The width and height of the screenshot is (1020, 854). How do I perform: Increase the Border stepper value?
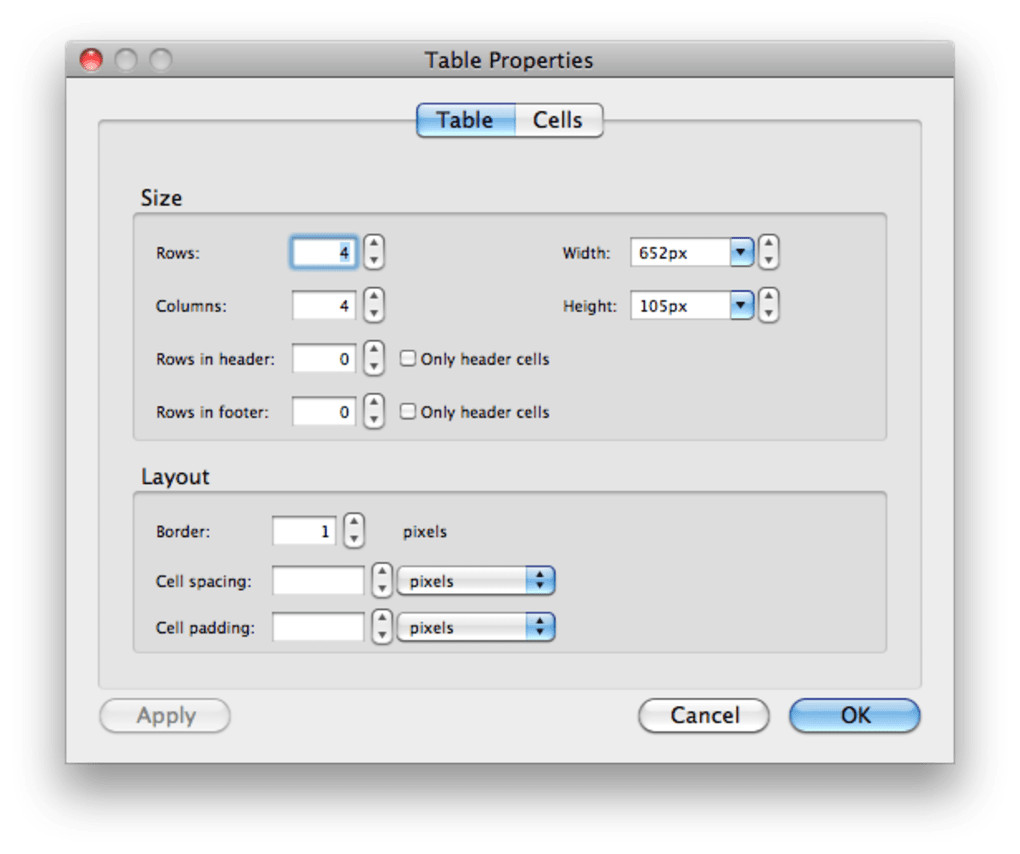tap(354, 523)
